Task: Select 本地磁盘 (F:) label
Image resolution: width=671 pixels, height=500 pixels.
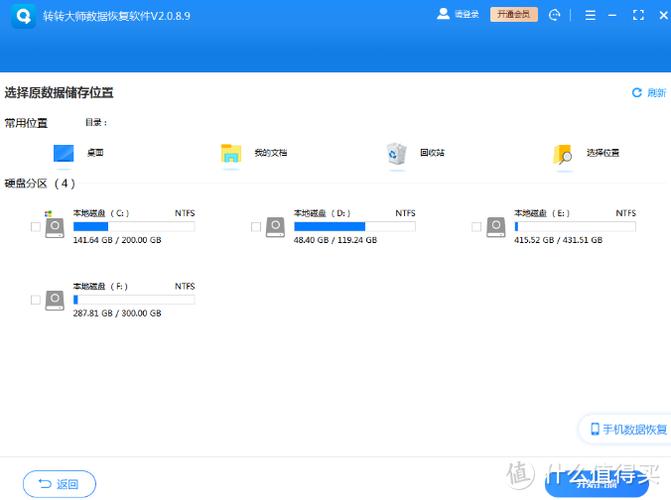Action: [100, 286]
